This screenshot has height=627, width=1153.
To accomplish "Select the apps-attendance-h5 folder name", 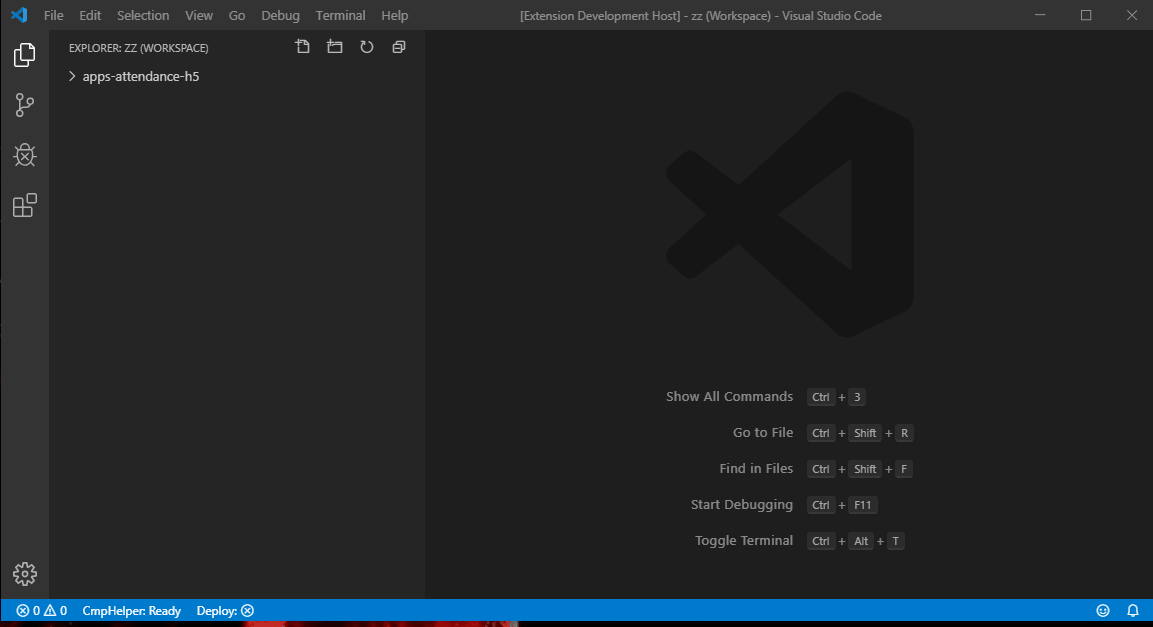I will 140,76.
